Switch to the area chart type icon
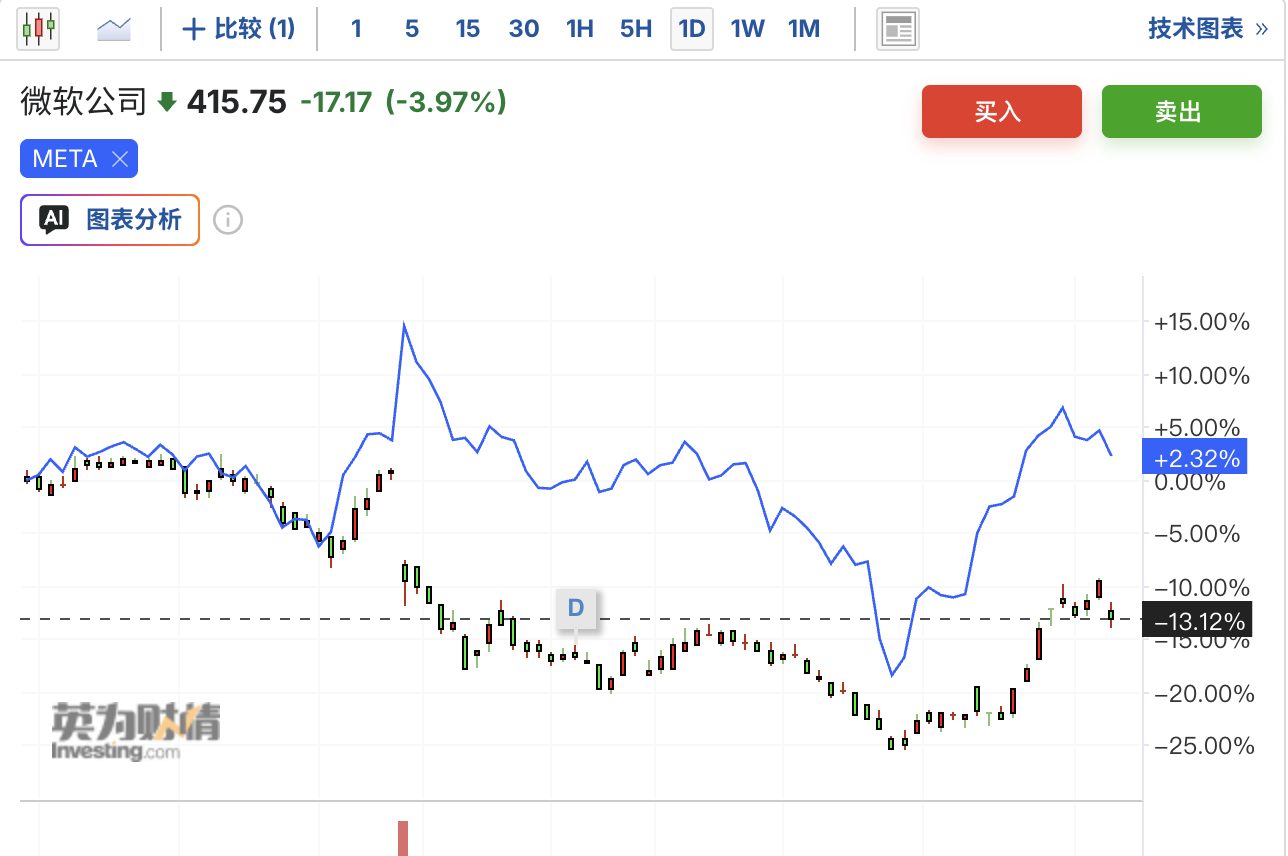This screenshot has width=1288, height=856. pyautogui.click(x=114, y=29)
